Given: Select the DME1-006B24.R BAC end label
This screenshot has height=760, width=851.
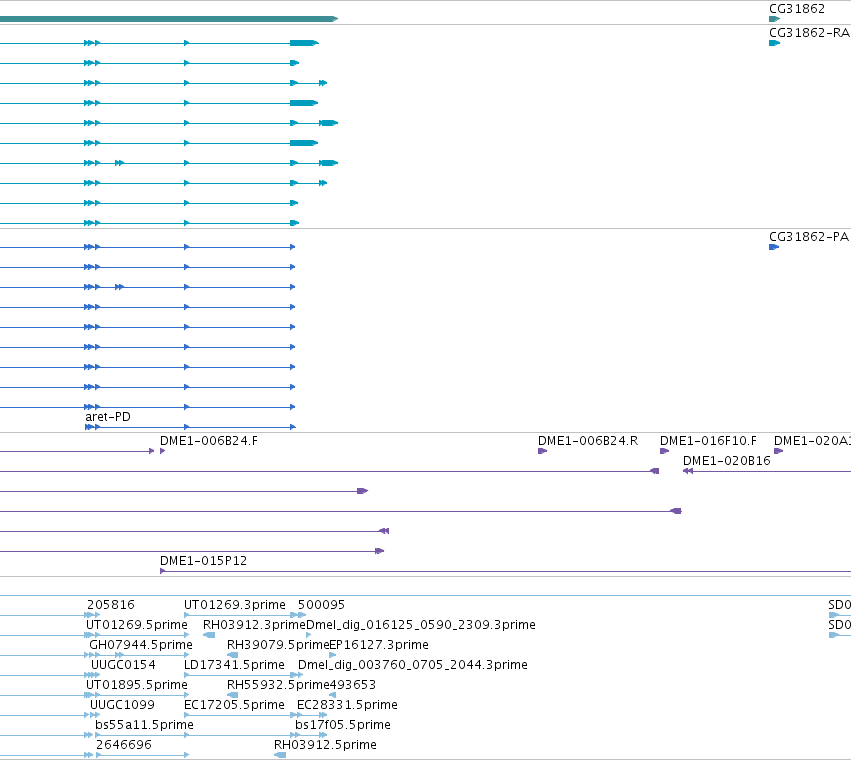Looking at the screenshot, I should (x=588, y=441).
